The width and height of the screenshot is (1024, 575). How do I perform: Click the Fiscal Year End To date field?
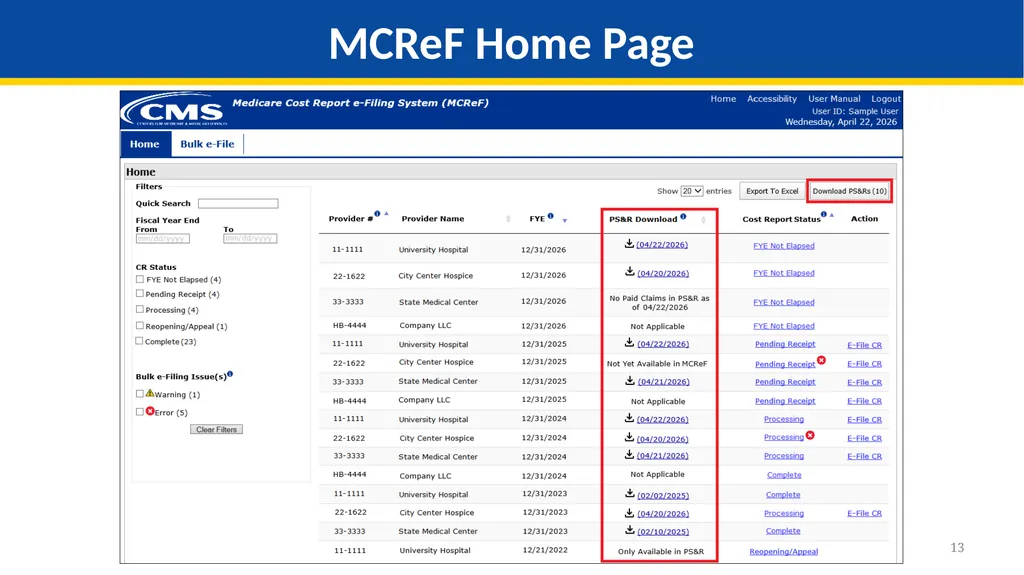pyautogui.click(x=250, y=238)
